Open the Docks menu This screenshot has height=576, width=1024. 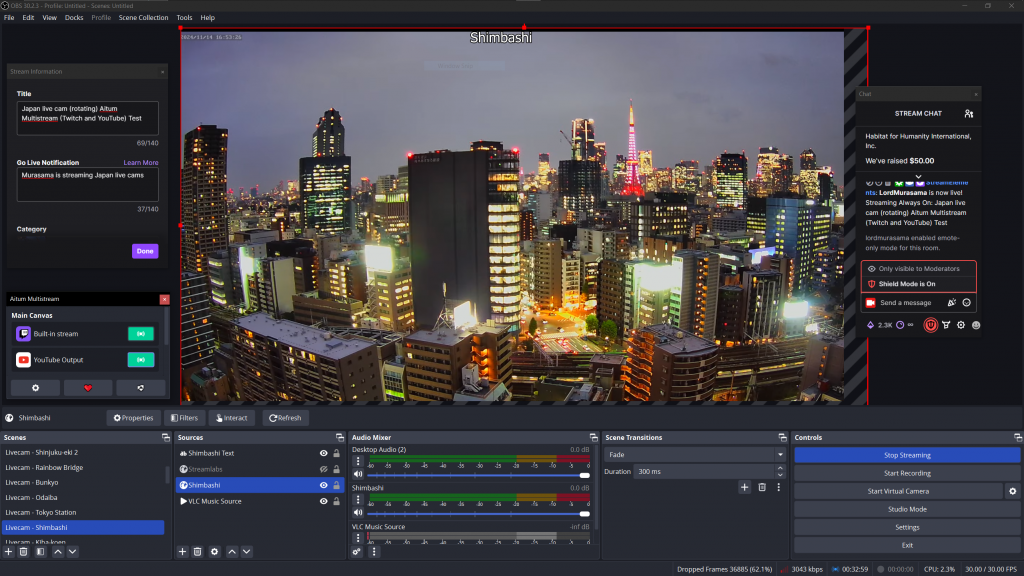(x=74, y=18)
